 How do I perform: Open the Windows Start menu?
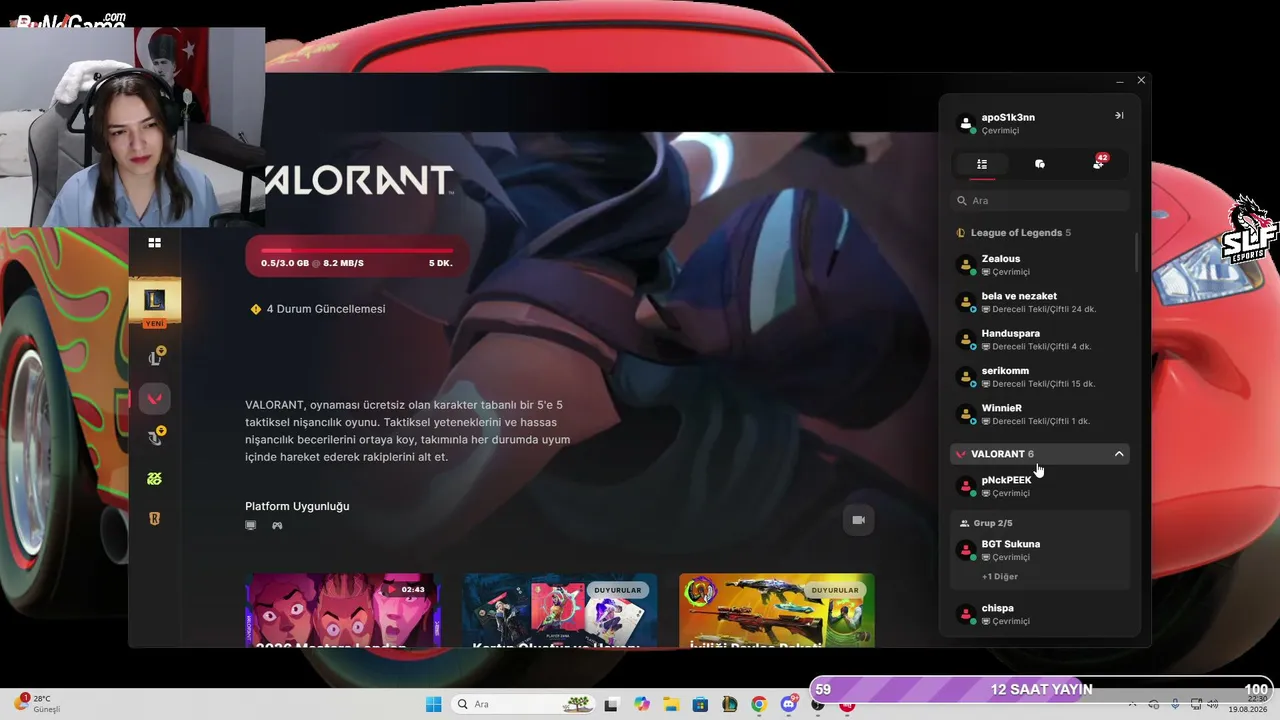434,704
